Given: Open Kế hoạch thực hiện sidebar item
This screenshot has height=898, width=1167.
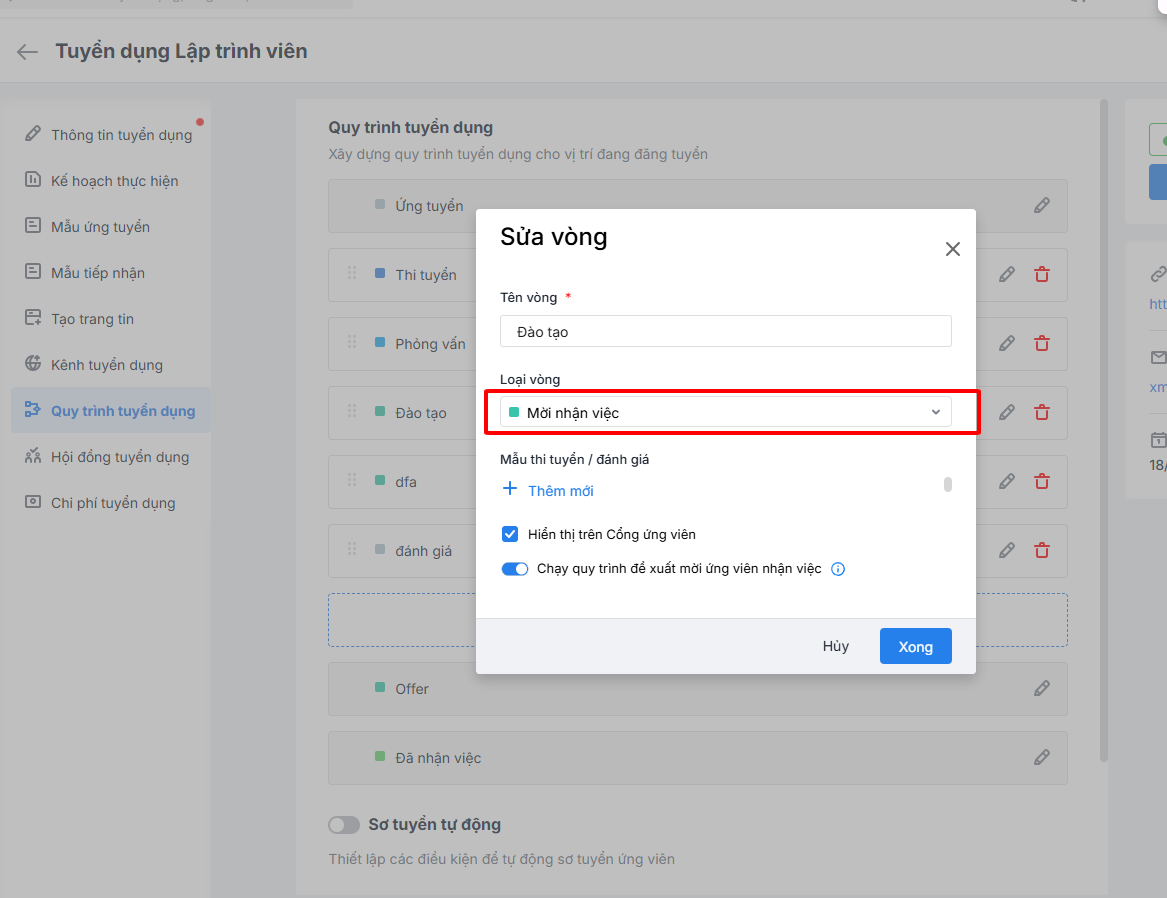Looking at the screenshot, I should (114, 181).
